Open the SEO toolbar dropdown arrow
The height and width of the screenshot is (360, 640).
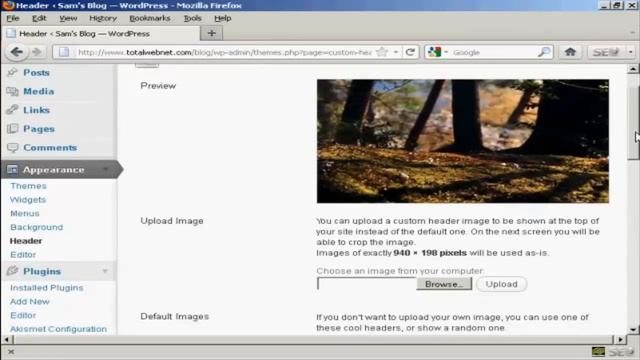631,52
